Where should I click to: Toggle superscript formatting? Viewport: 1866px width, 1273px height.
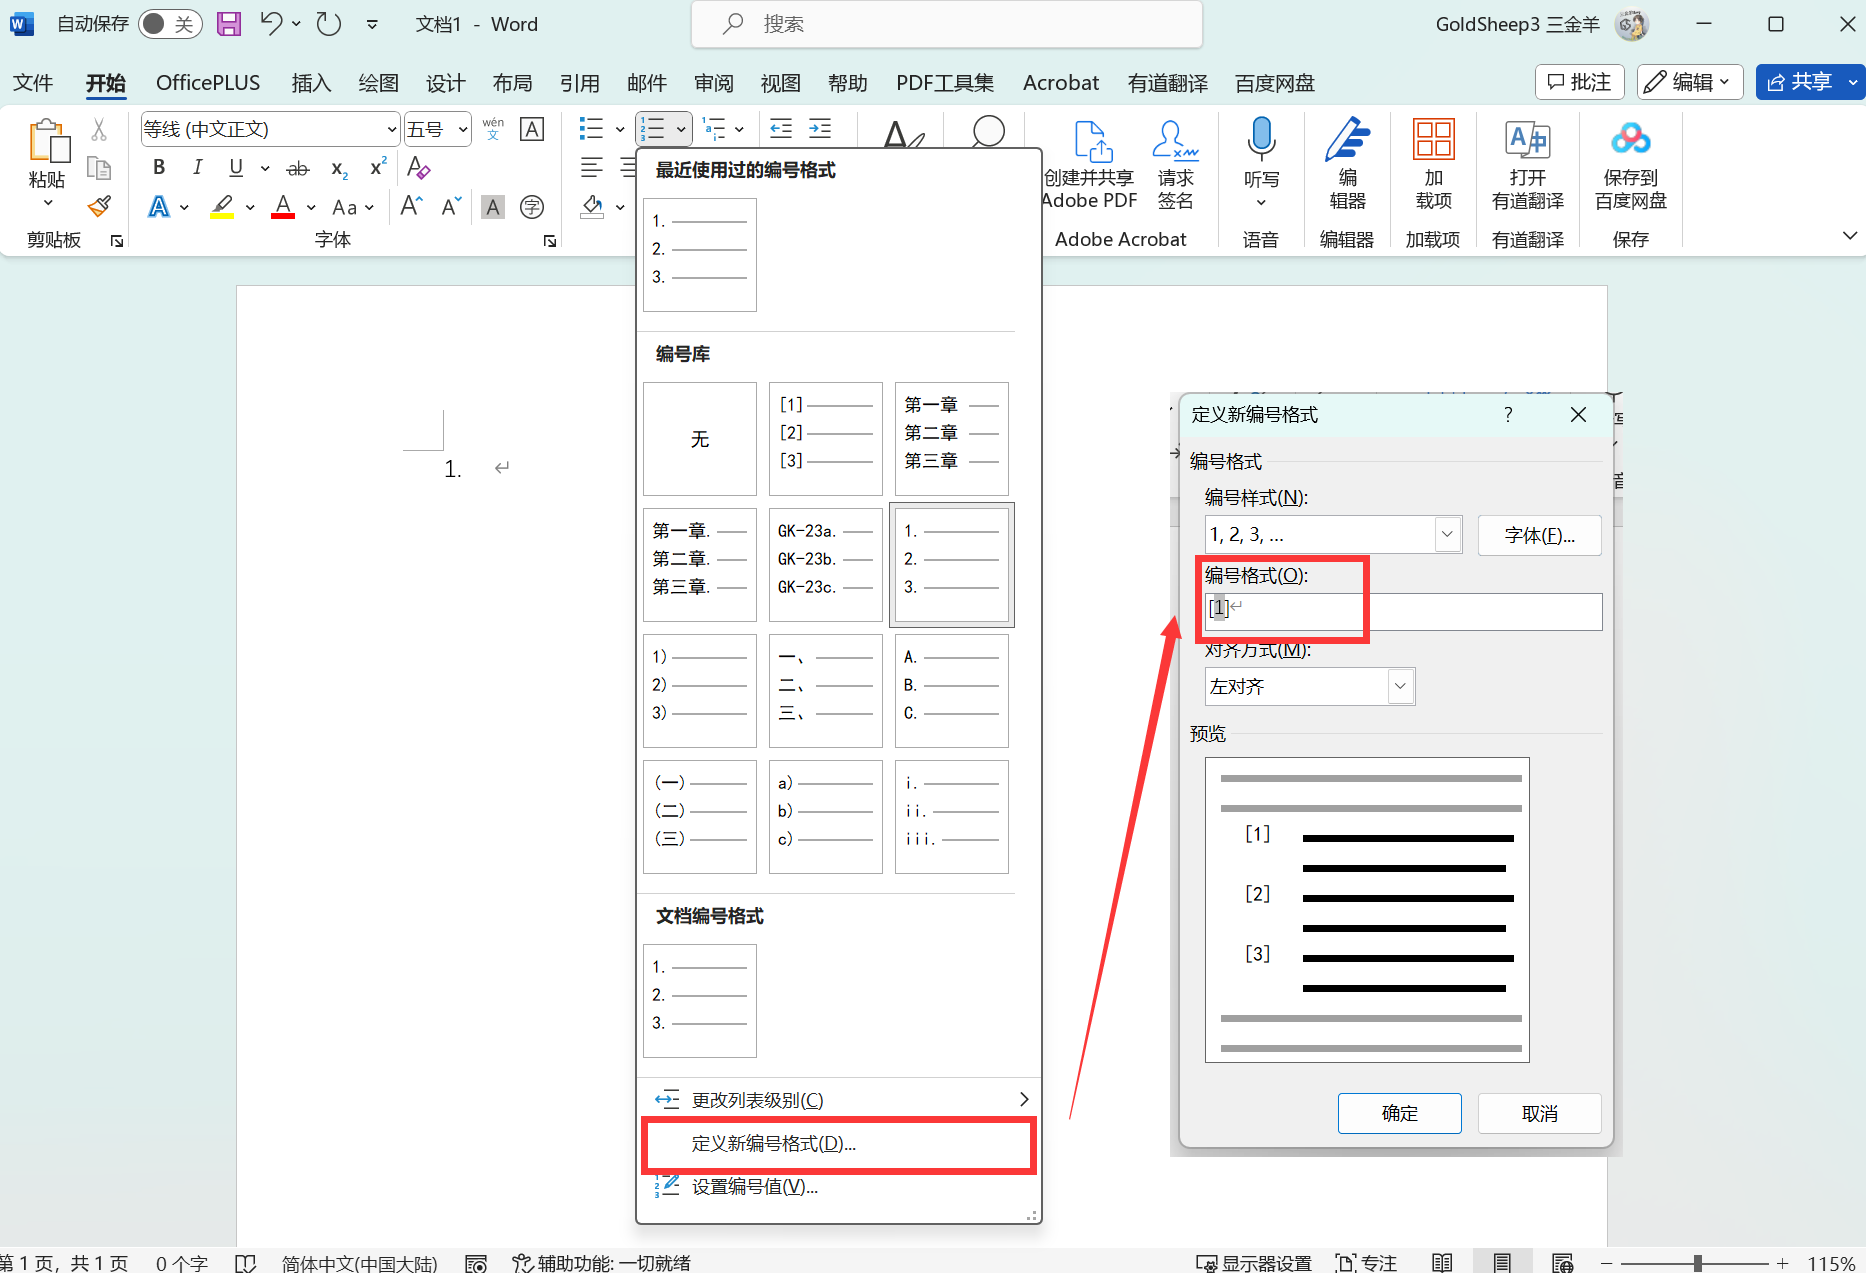pyautogui.click(x=378, y=168)
